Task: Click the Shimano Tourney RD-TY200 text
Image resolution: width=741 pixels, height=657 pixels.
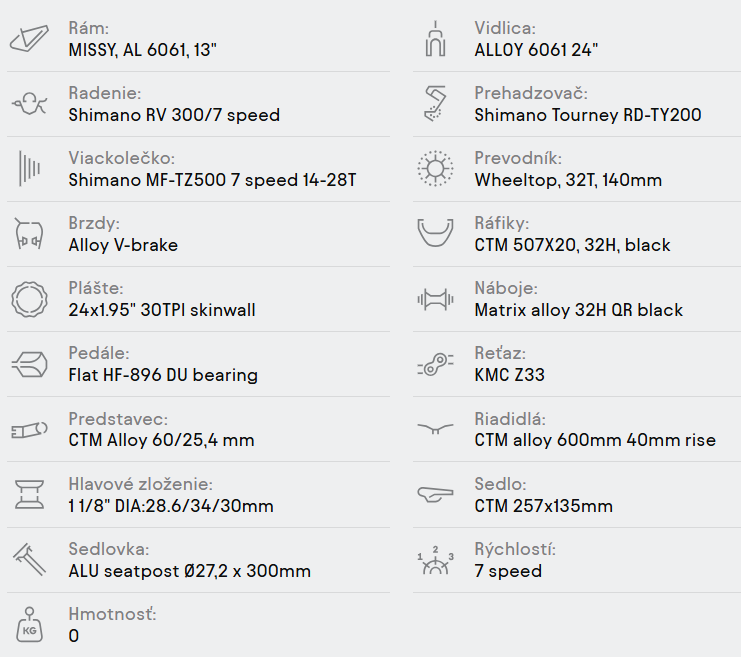Action: pos(587,115)
